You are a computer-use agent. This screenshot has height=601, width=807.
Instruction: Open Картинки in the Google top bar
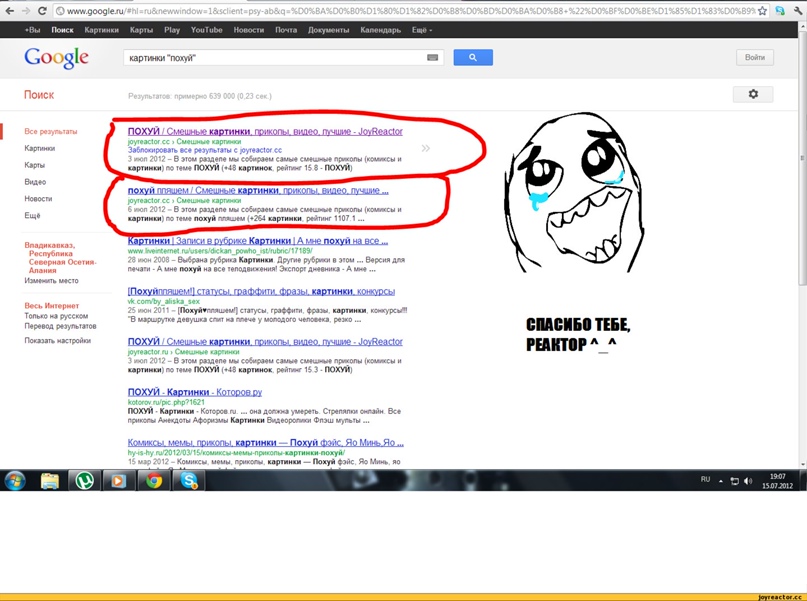coord(101,30)
